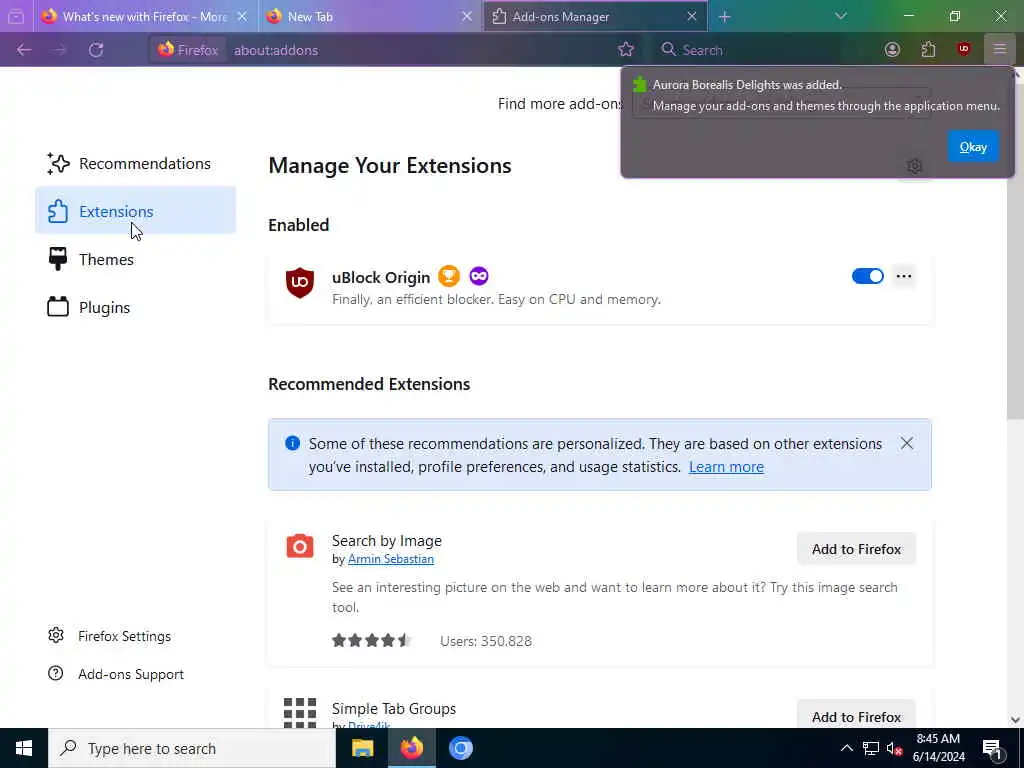Viewport: 1024px width, 768px height.
Task: Click the uBlock Origin private browsing badge
Action: click(x=479, y=276)
